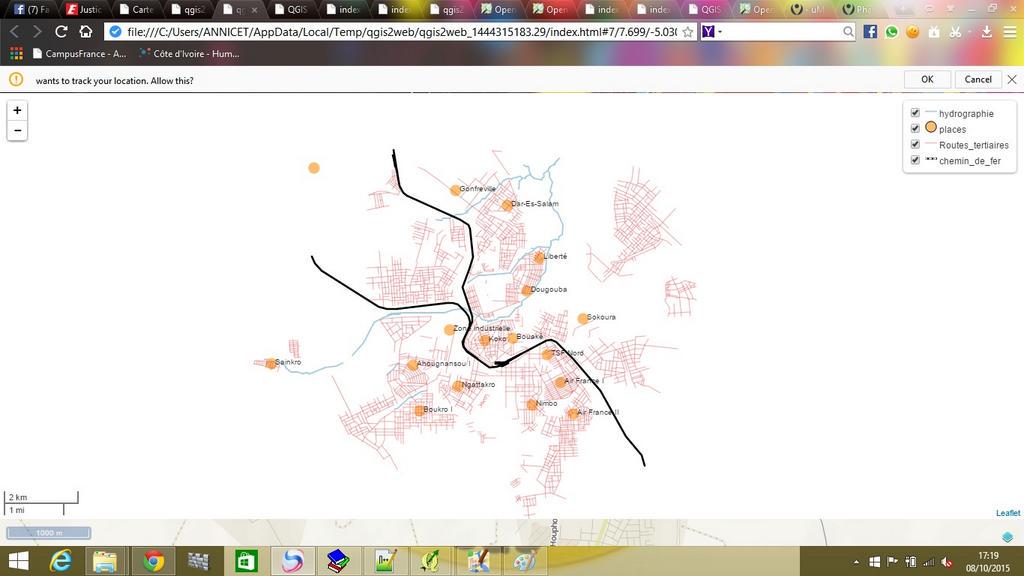Open QGIS Desktop from the taskbar
This screenshot has width=1024, height=576.
point(430,561)
